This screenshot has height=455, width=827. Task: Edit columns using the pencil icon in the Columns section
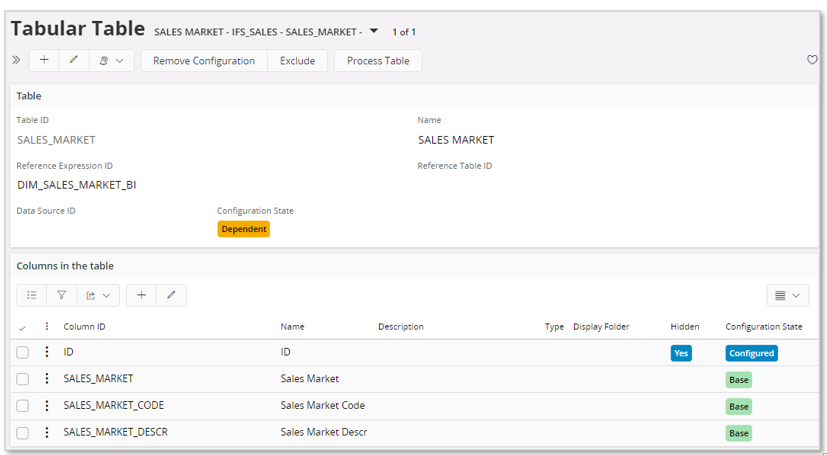click(171, 295)
